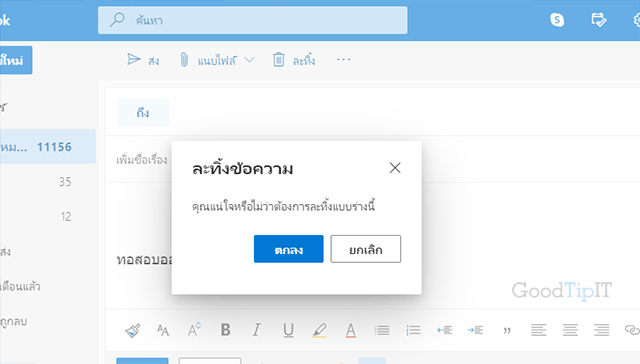The width and height of the screenshot is (640, 364).
Task: Insert a numbered list
Action: (413, 330)
